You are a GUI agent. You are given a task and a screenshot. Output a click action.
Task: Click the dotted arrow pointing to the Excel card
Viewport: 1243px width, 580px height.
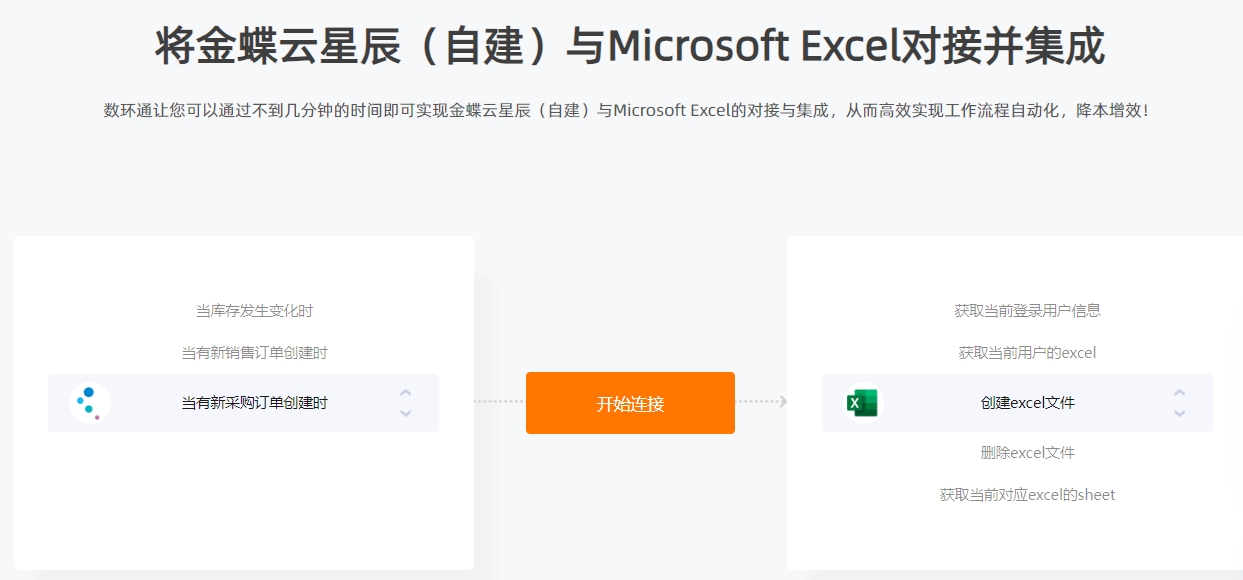pos(762,402)
